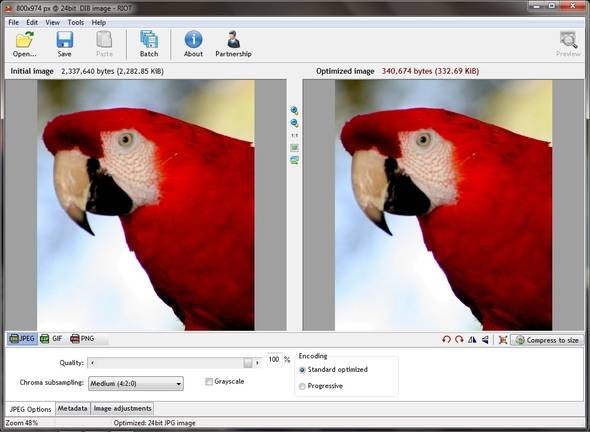This screenshot has height=432, width=590.
Task: Enable the Grayscale checkbox
Action: point(209,382)
